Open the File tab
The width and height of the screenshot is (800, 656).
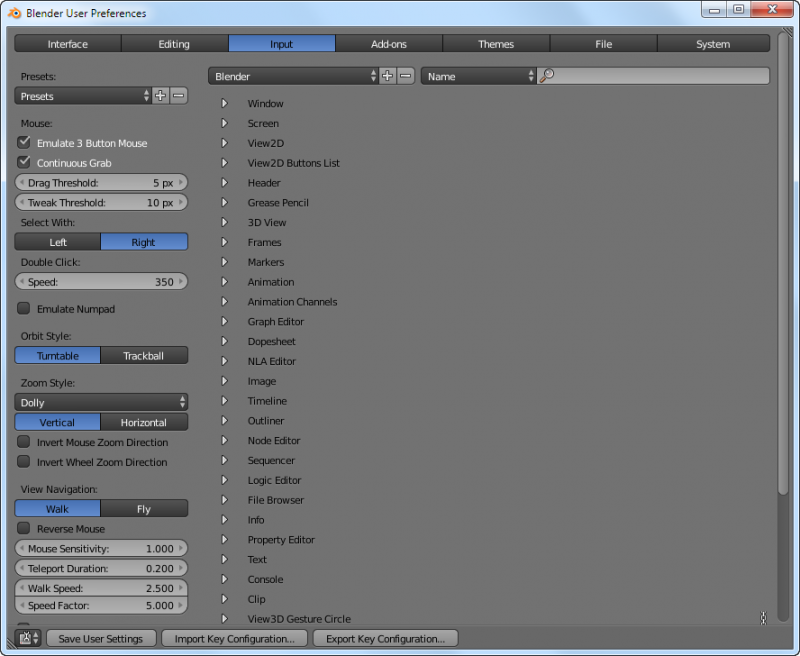tap(604, 44)
